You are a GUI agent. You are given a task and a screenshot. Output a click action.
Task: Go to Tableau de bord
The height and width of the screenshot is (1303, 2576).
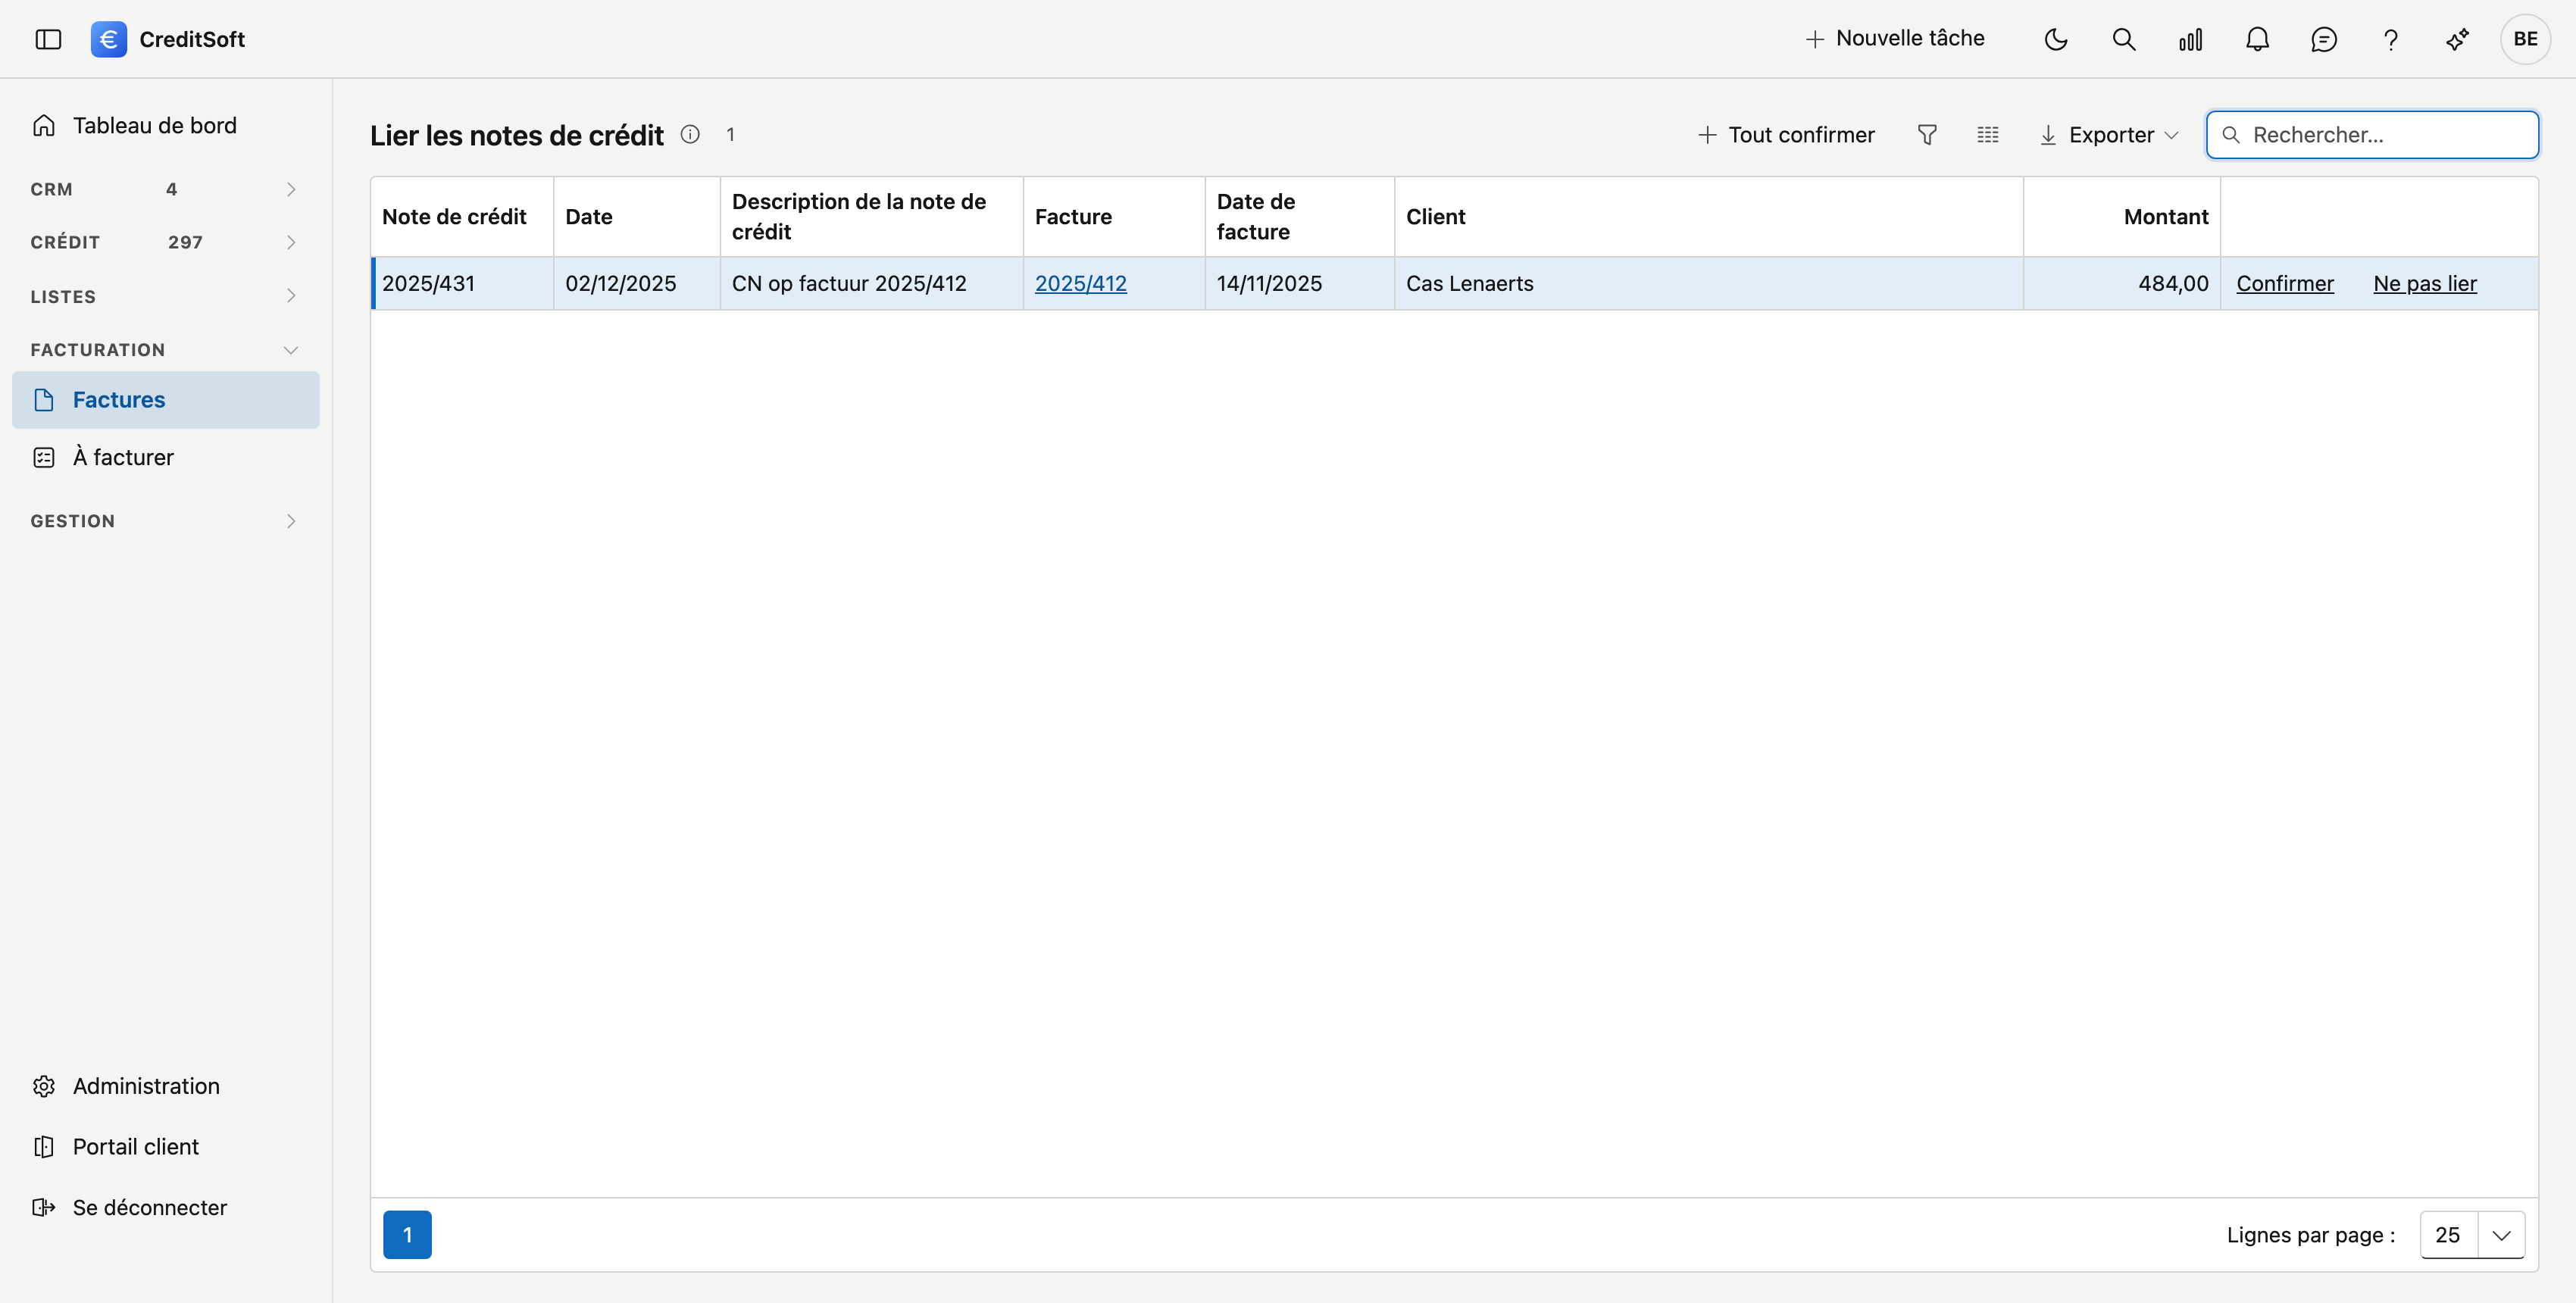[x=165, y=125]
